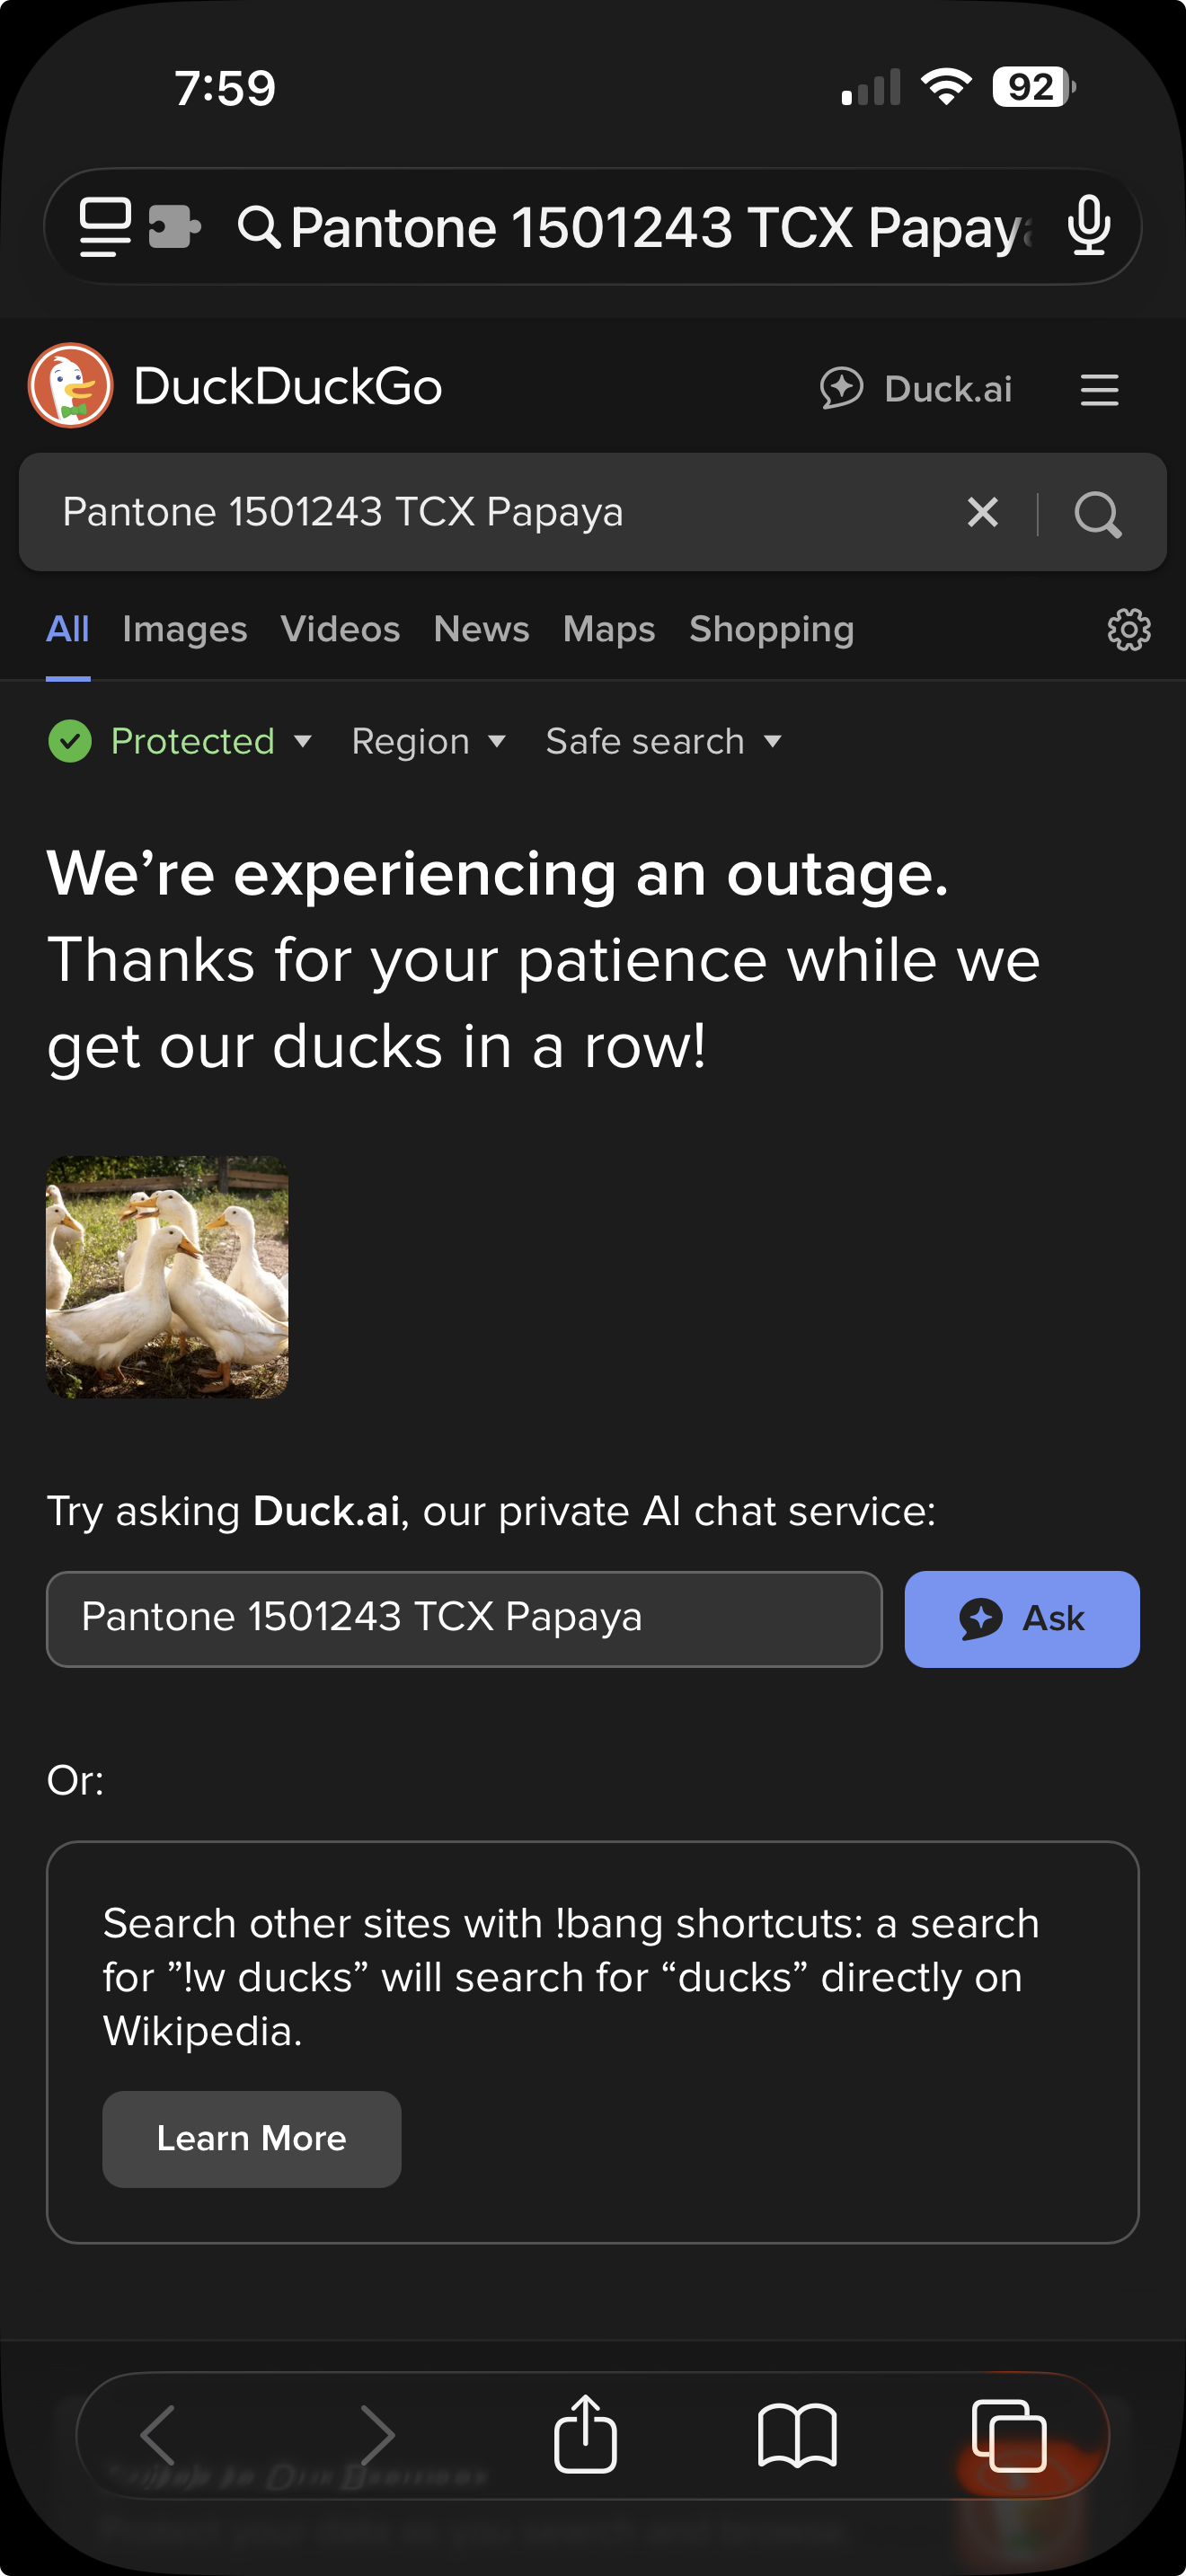Viewport: 1186px width, 2576px height.
Task: Click the blue Ask button
Action: (x=1021, y=1618)
